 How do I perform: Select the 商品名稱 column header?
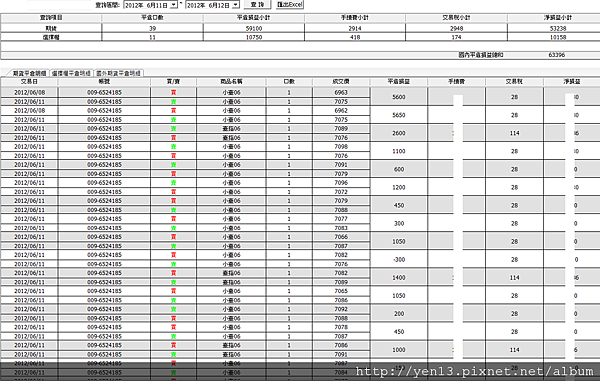[231, 81]
